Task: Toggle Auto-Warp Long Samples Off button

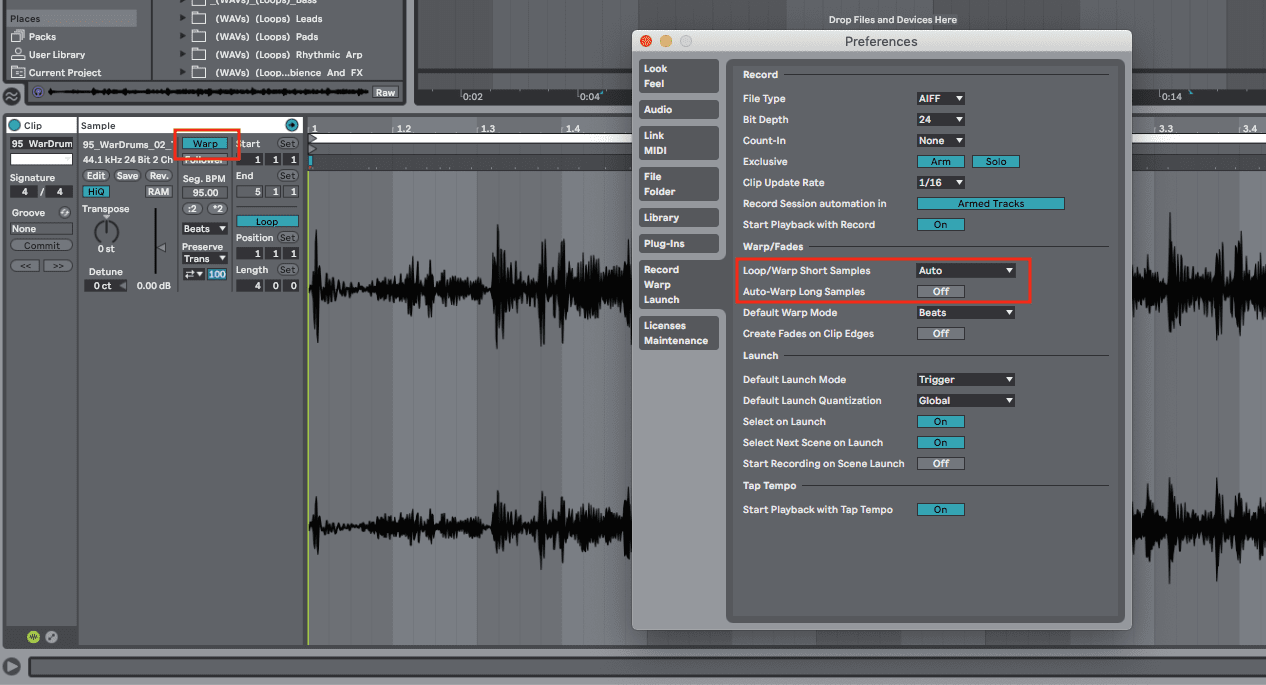Action: [x=941, y=292]
